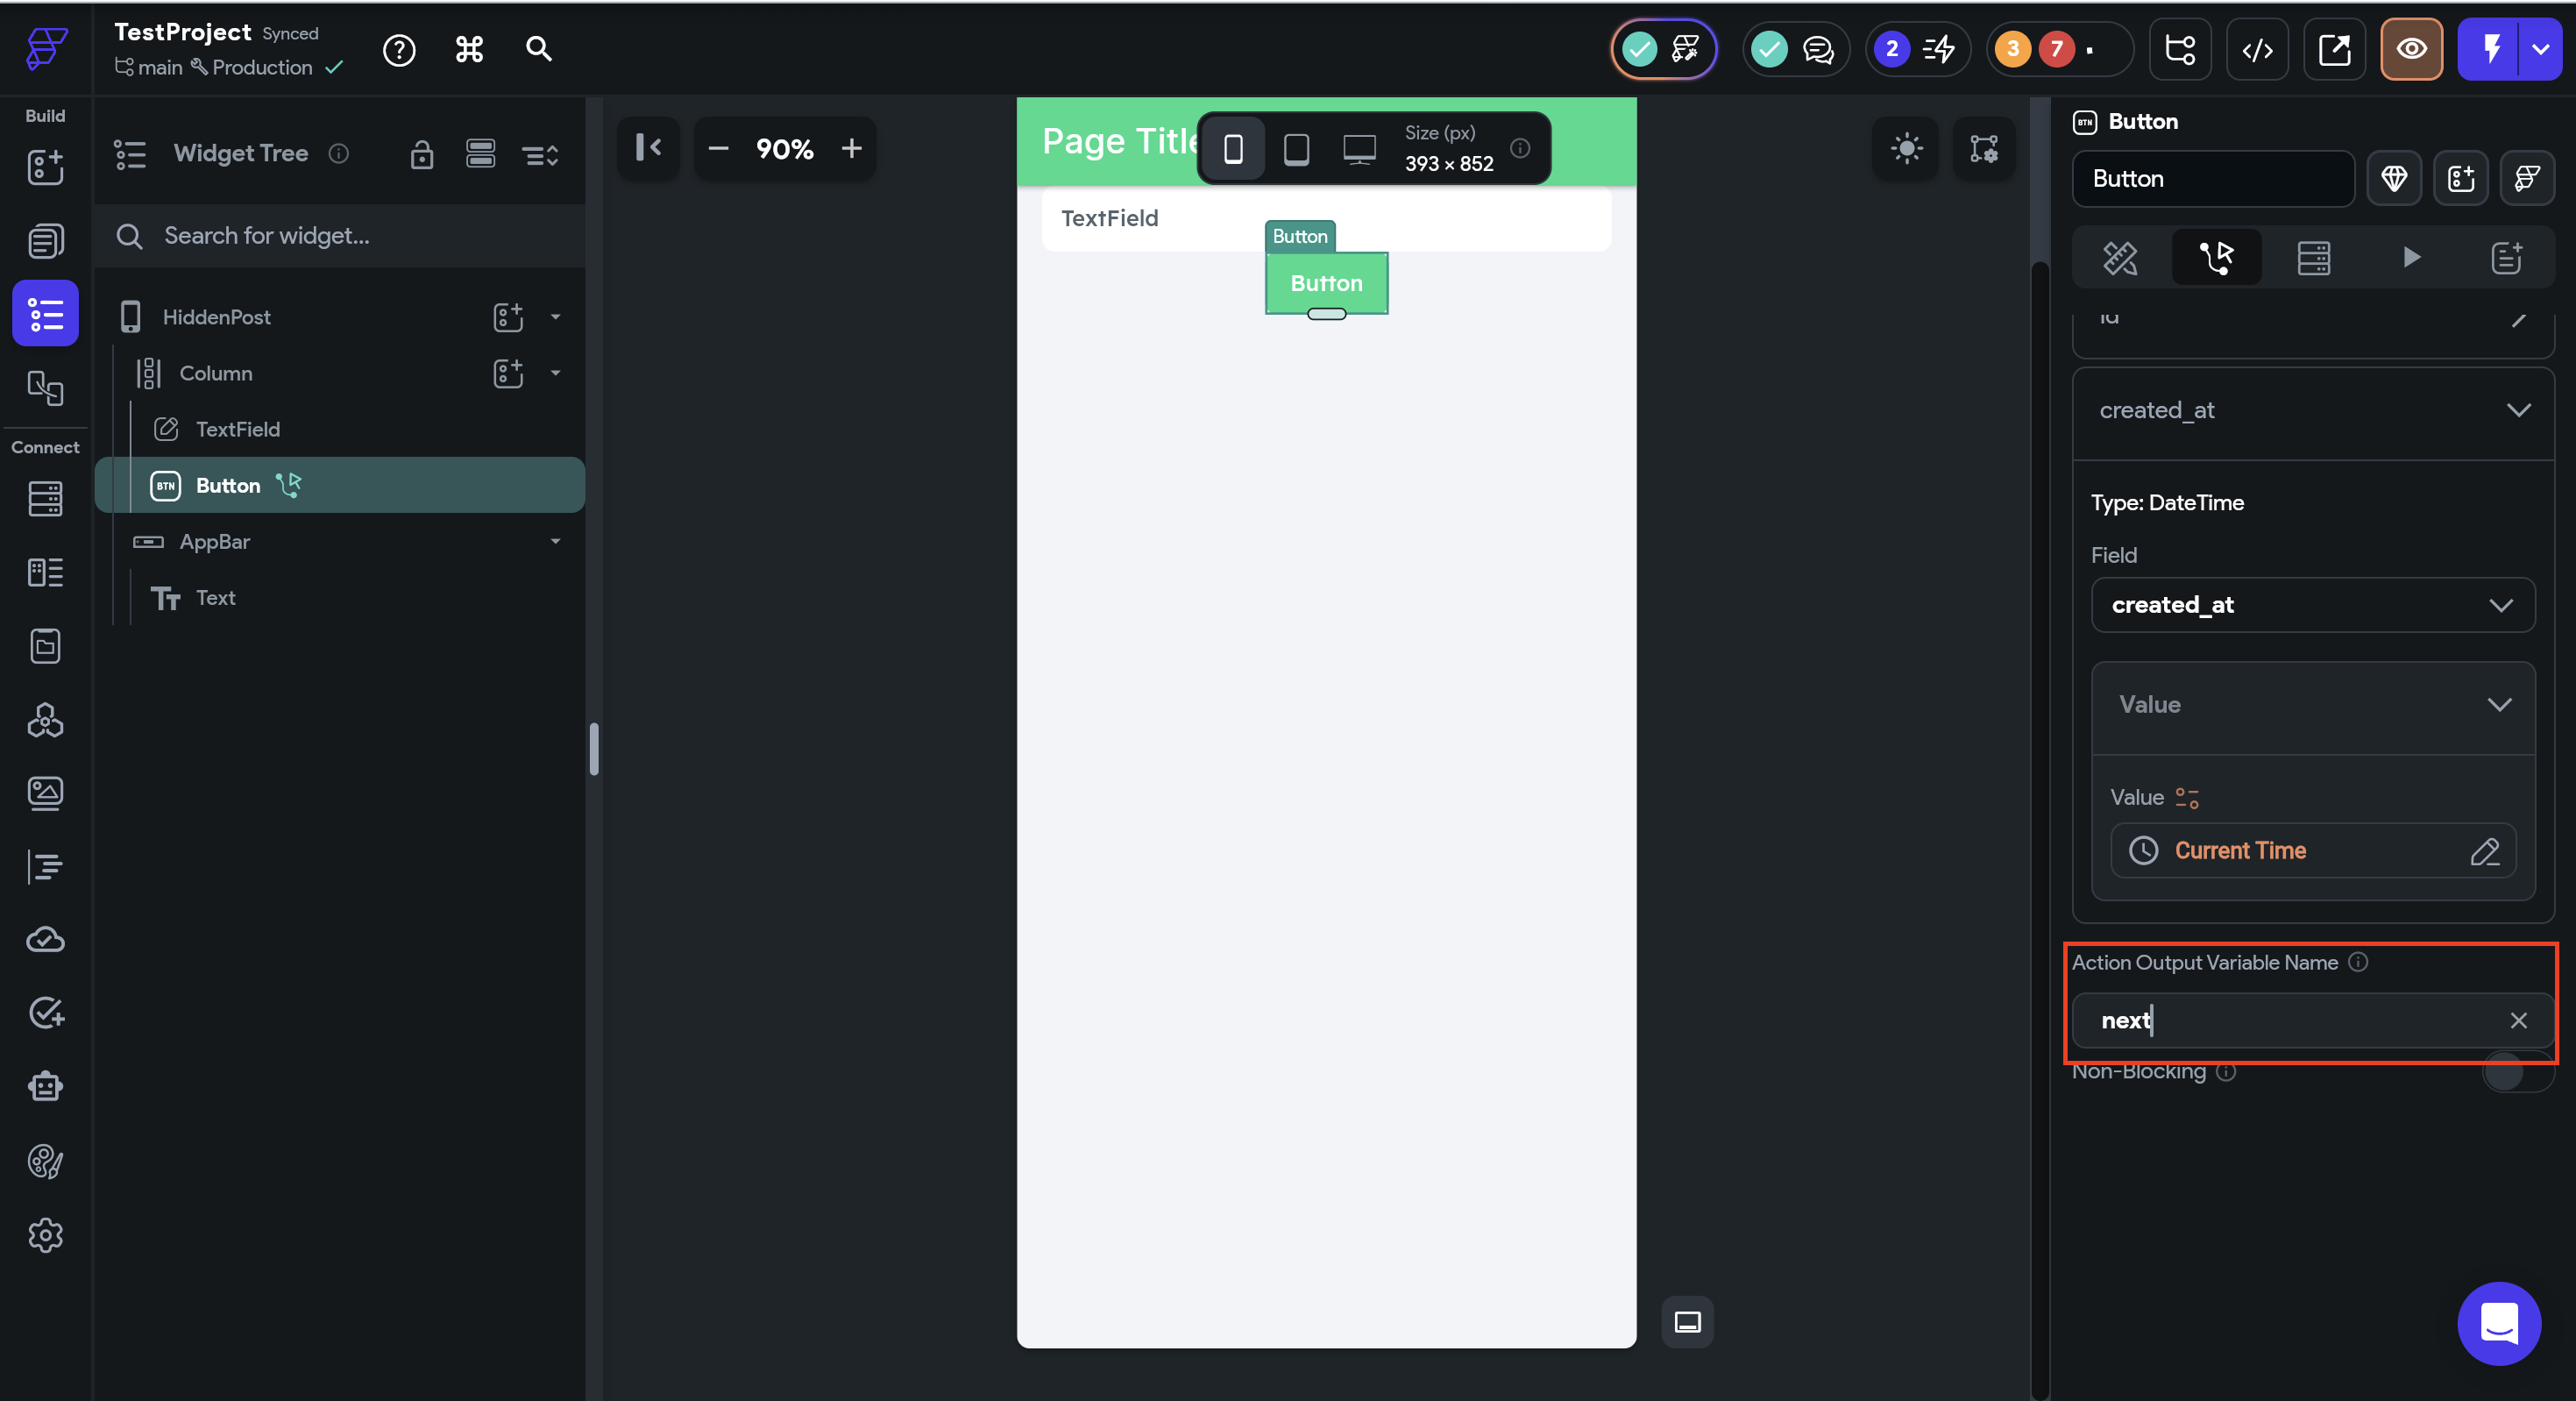
Task: Toggle canvas light/dark mode sun icon
Action: point(1906,149)
